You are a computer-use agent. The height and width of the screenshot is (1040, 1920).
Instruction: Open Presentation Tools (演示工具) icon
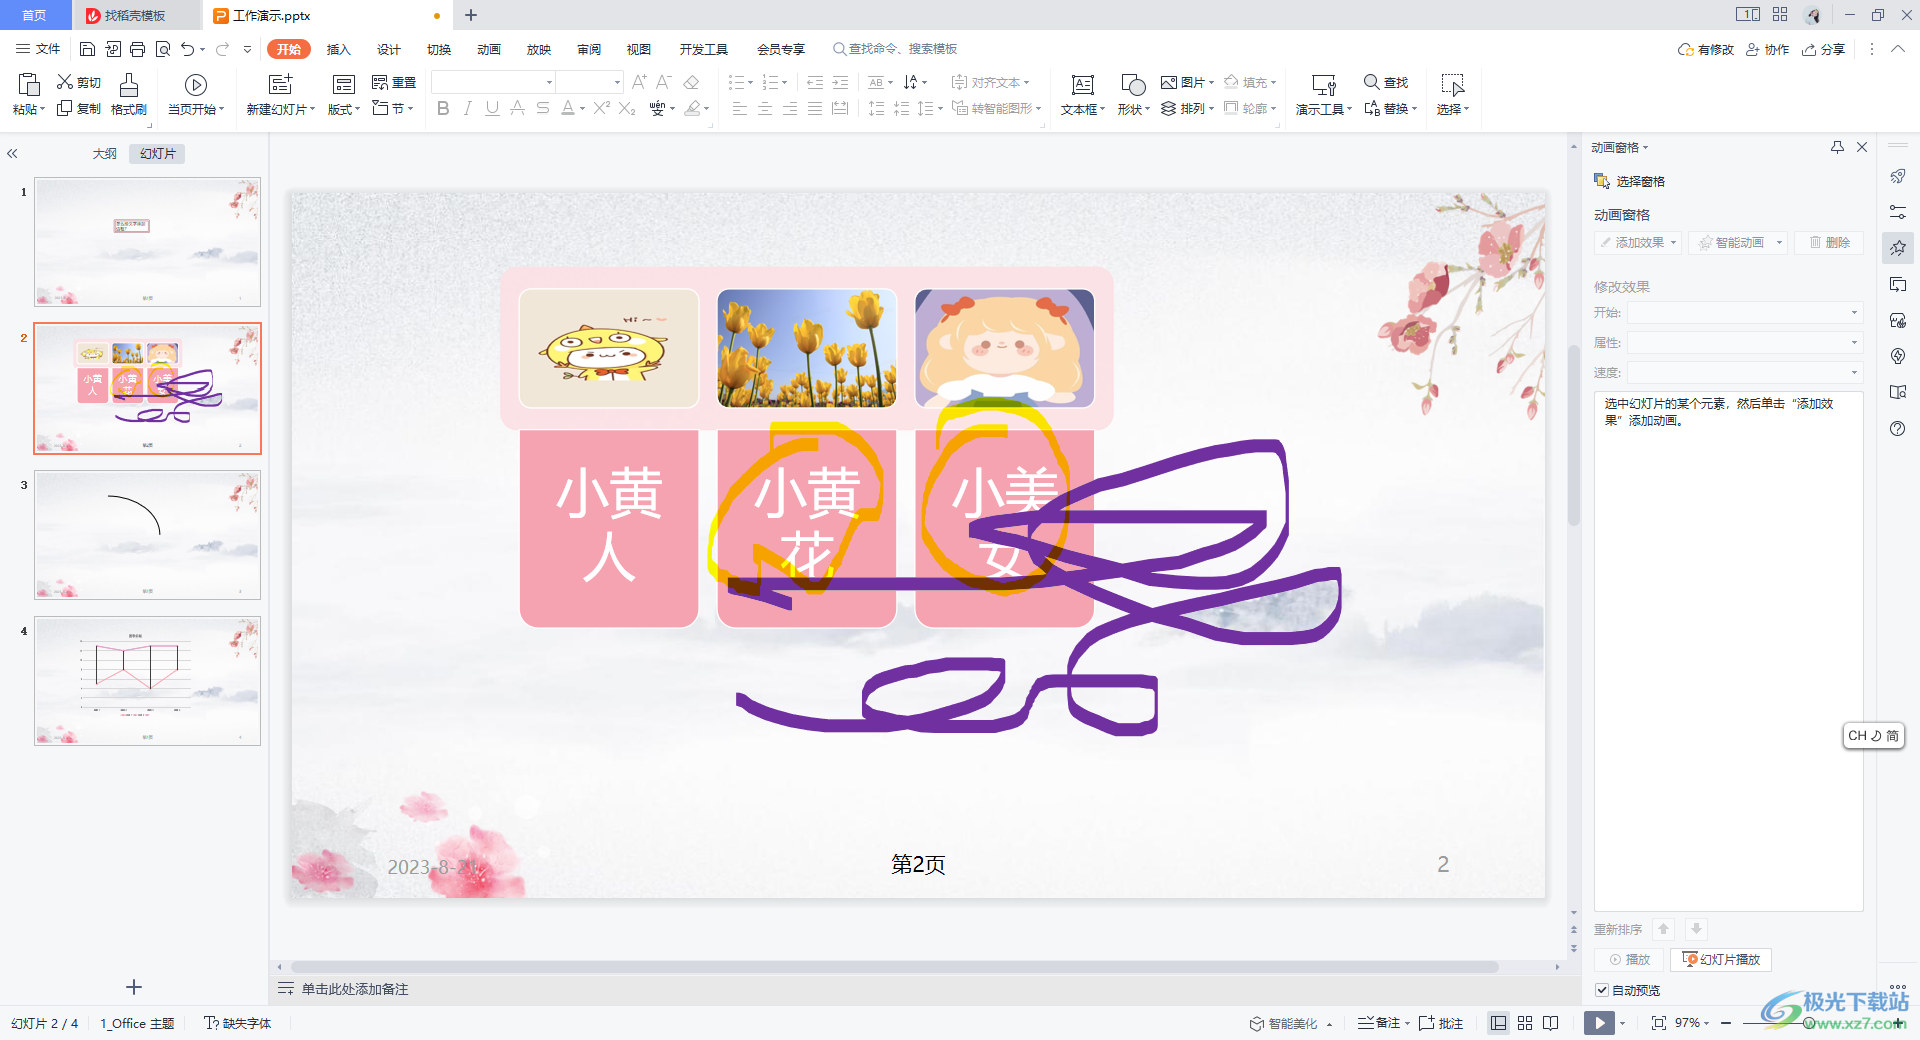tap(1324, 85)
